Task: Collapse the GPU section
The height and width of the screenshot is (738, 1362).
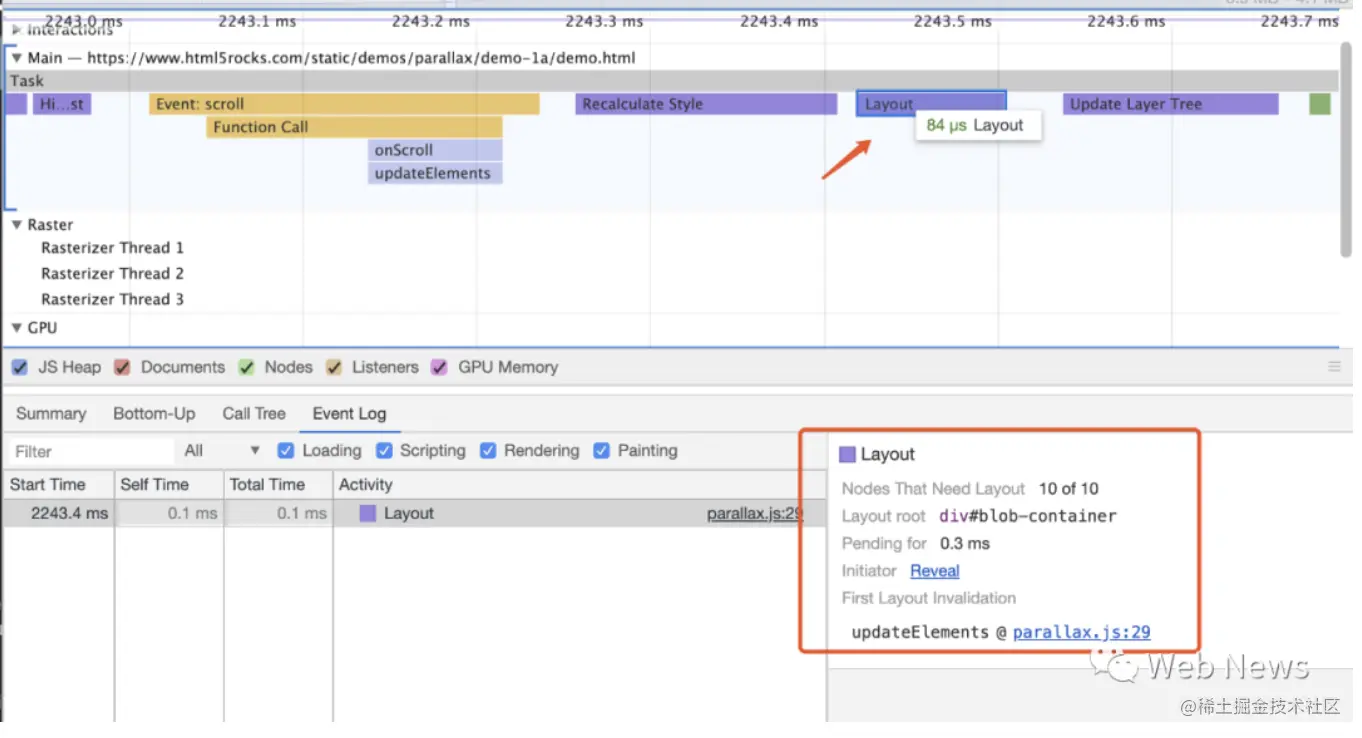Action: coord(17,328)
